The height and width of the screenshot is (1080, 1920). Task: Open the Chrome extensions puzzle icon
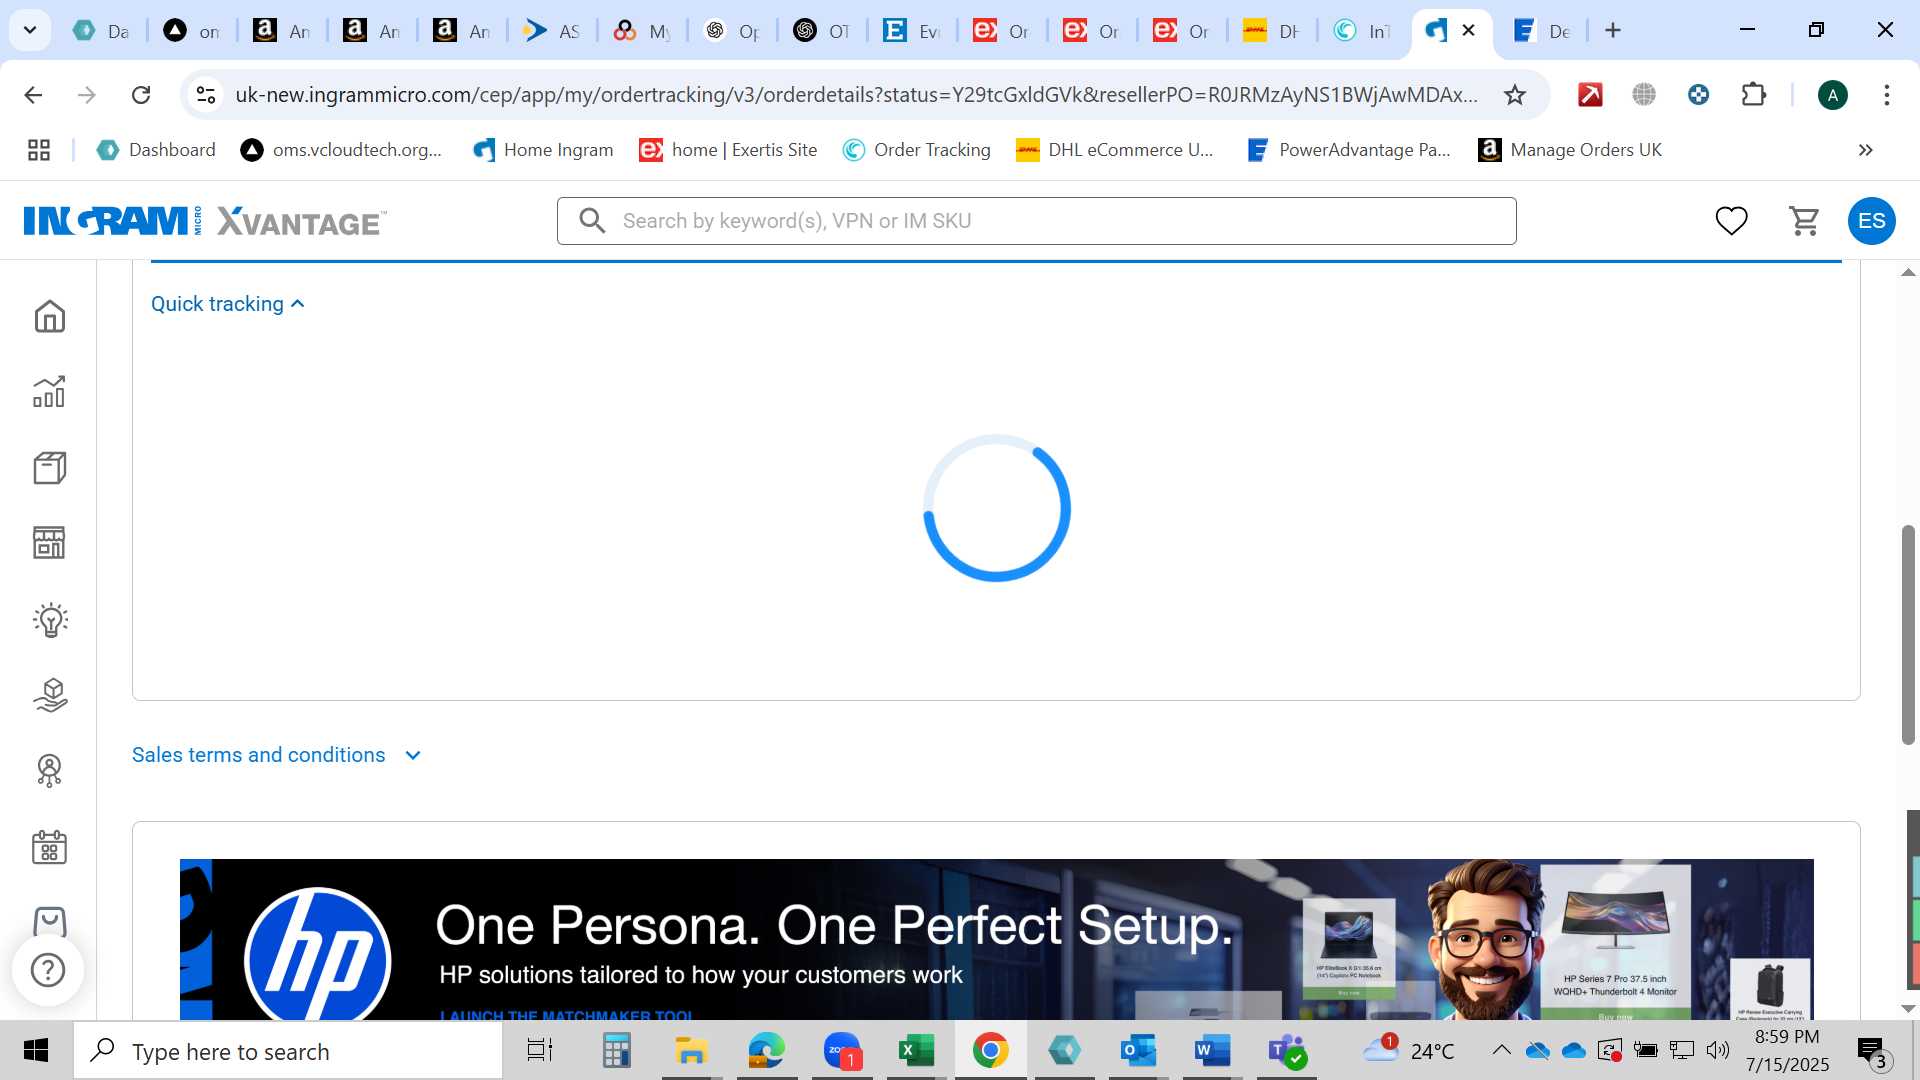coord(1754,95)
